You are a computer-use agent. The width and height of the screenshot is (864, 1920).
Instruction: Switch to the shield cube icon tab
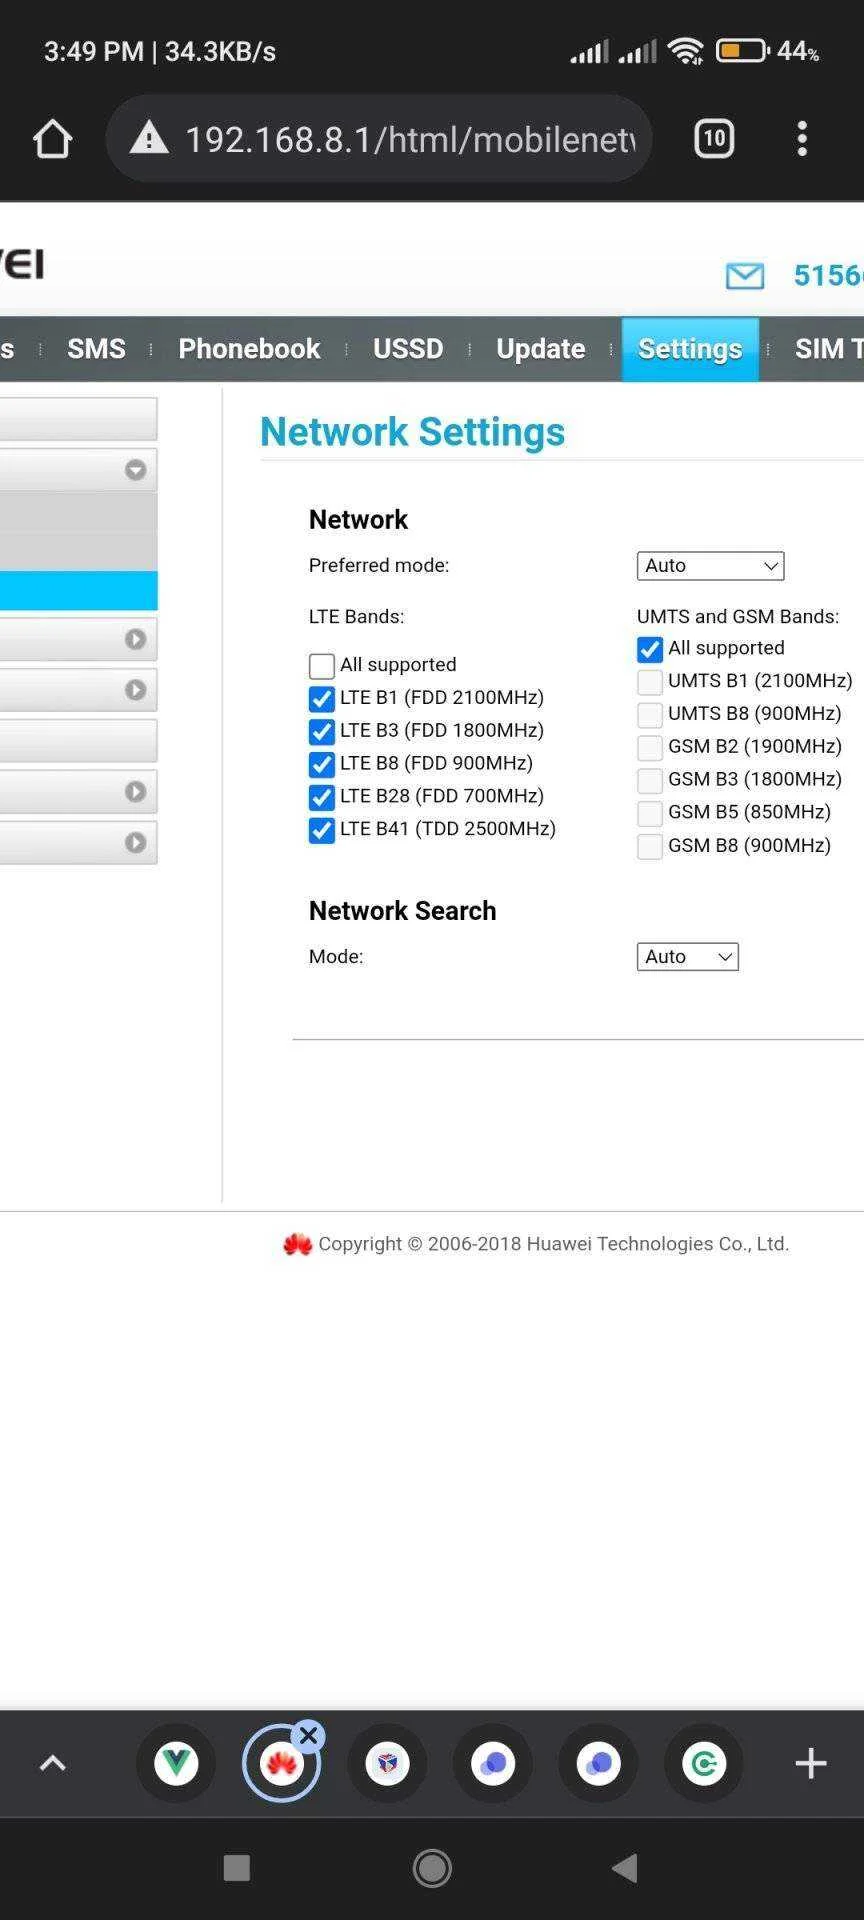click(387, 1763)
